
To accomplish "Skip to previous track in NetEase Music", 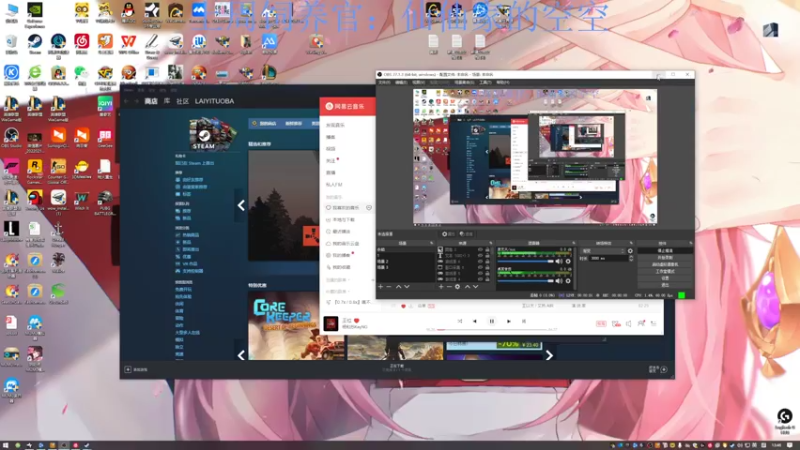I will click(x=474, y=321).
